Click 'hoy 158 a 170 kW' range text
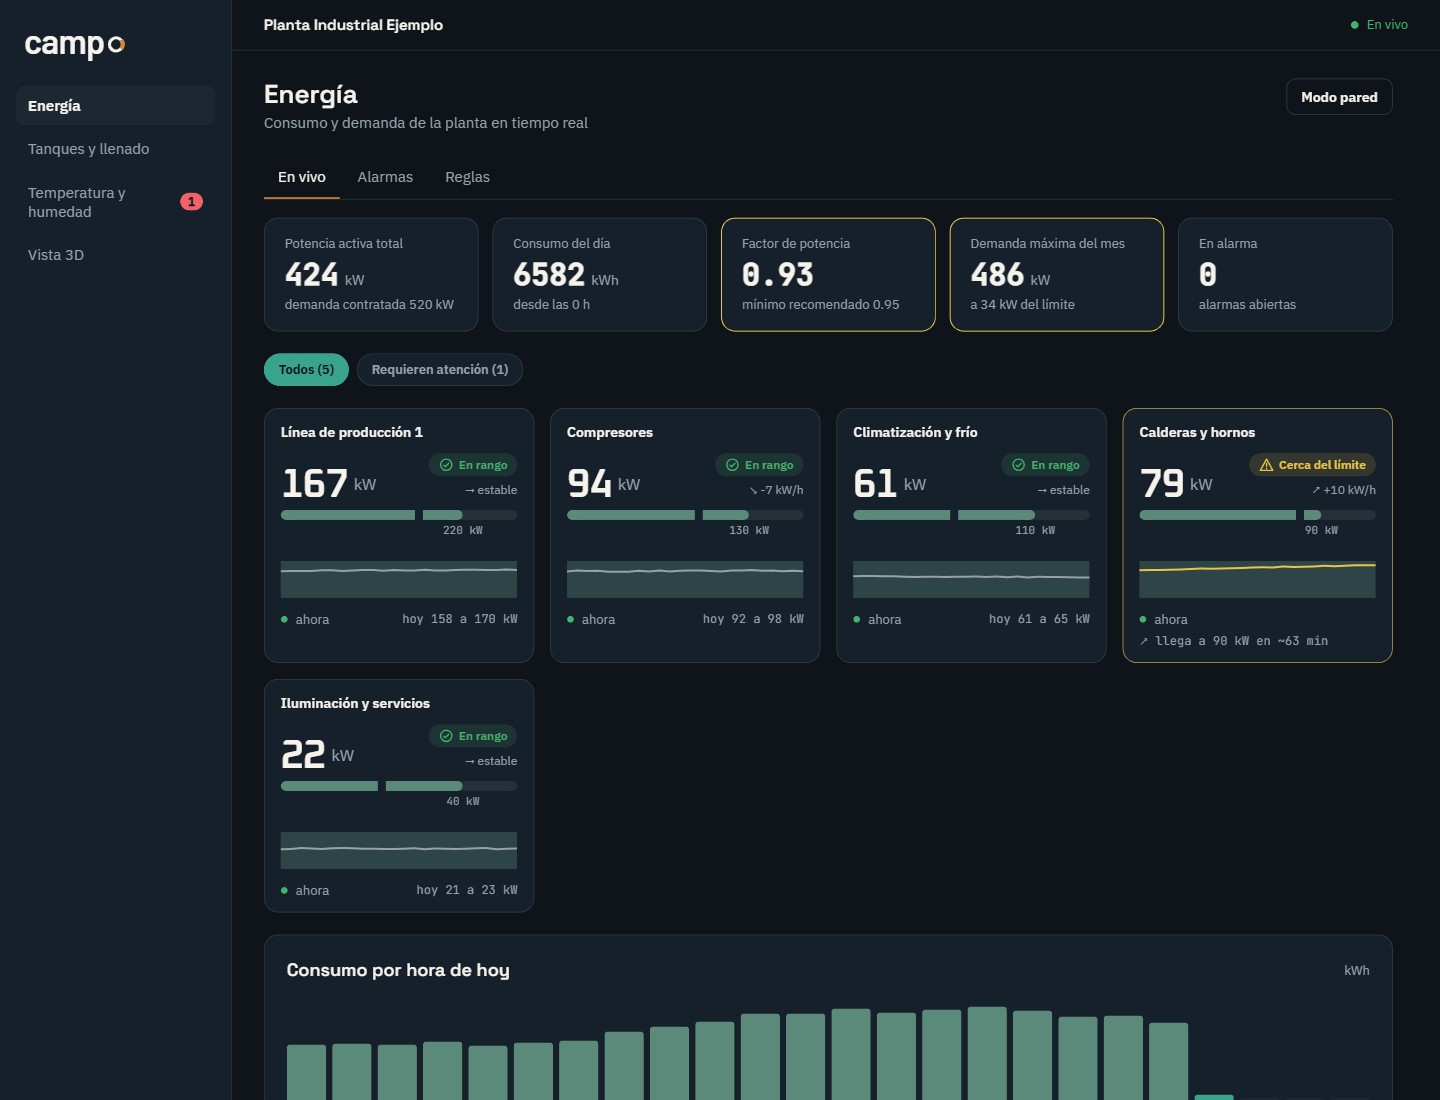The image size is (1440, 1100). pyautogui.click(x=460, y=619)
